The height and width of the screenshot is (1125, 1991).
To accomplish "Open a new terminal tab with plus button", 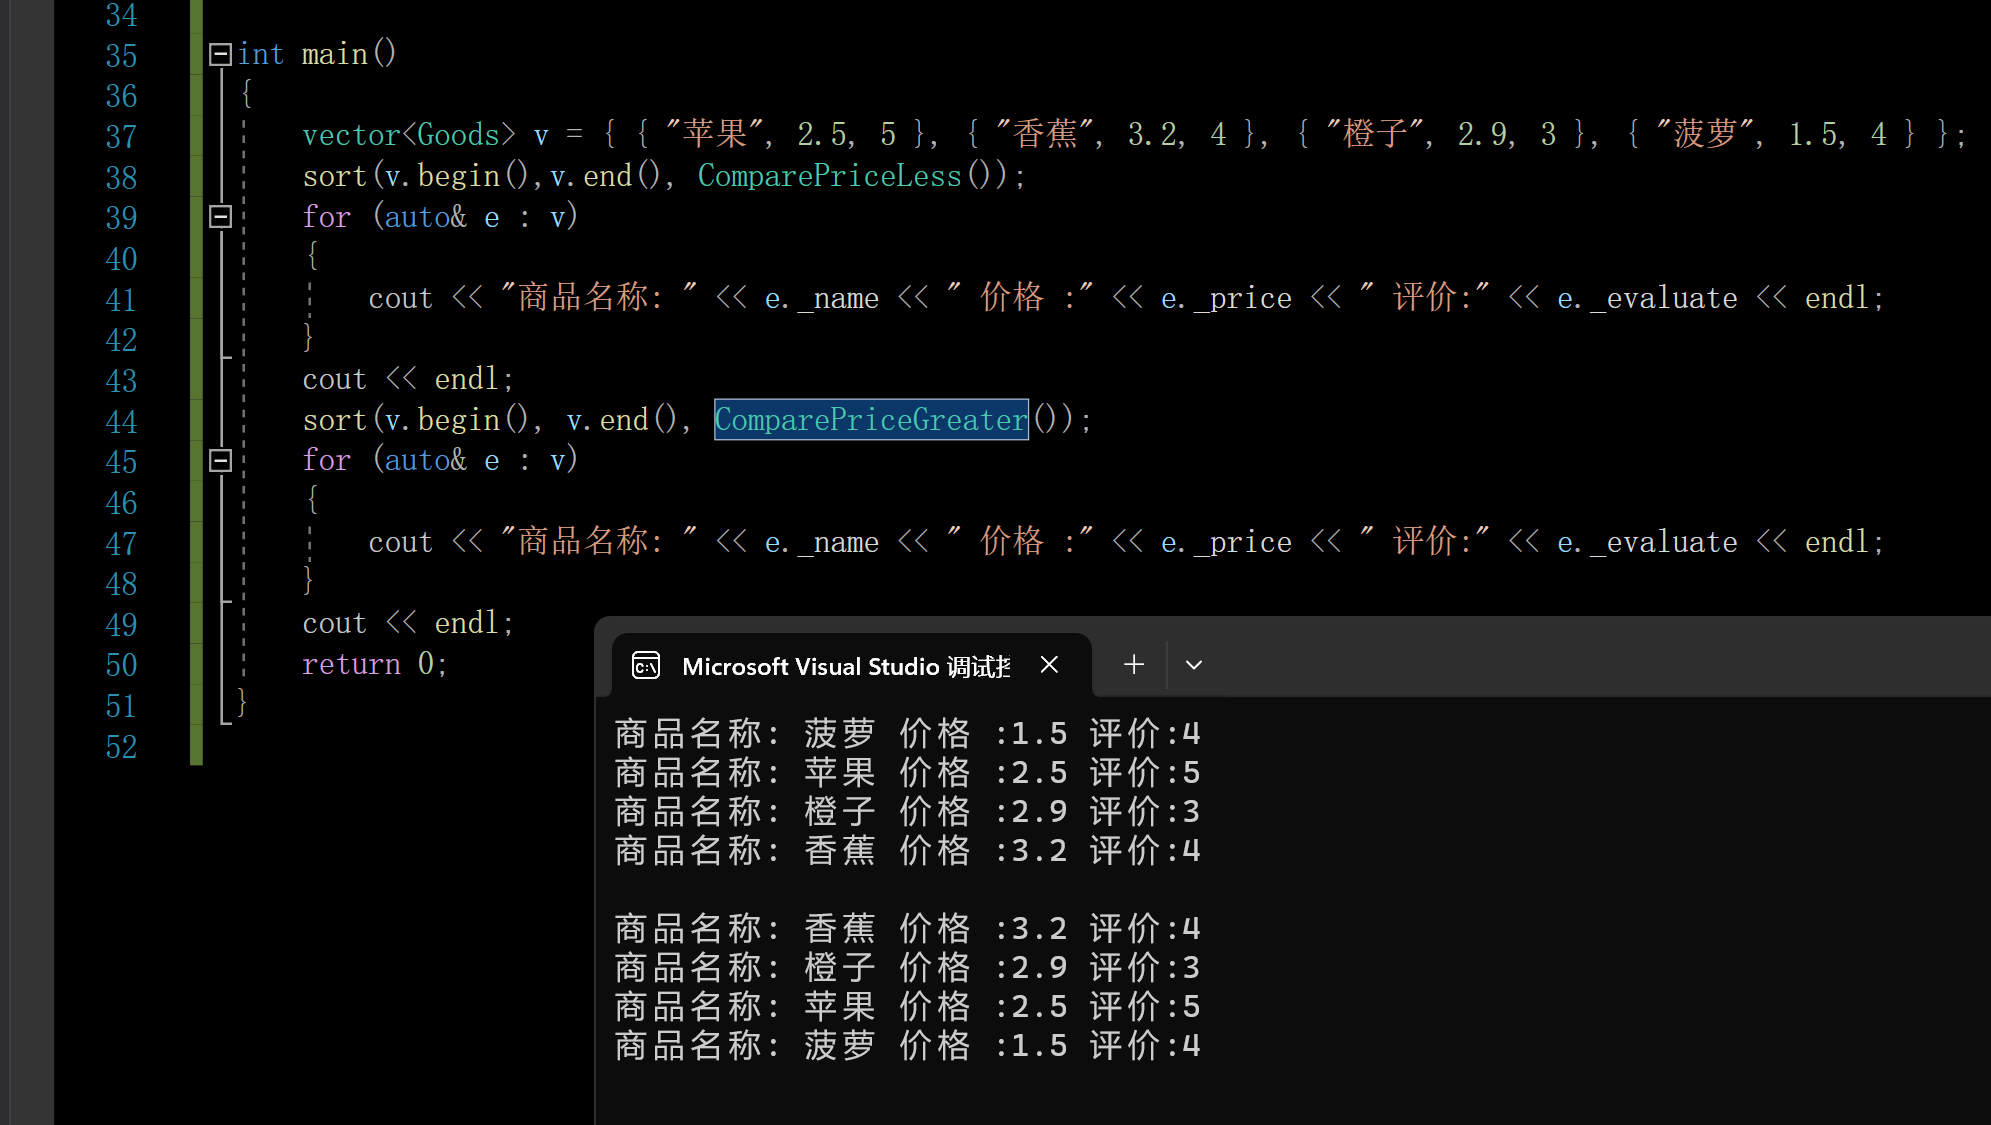I will [1133, 665].
